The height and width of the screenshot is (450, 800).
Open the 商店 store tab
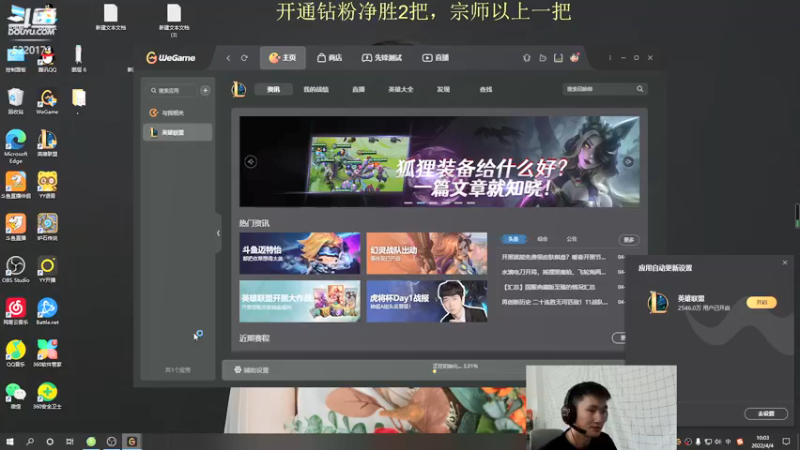tap(329, 58)
